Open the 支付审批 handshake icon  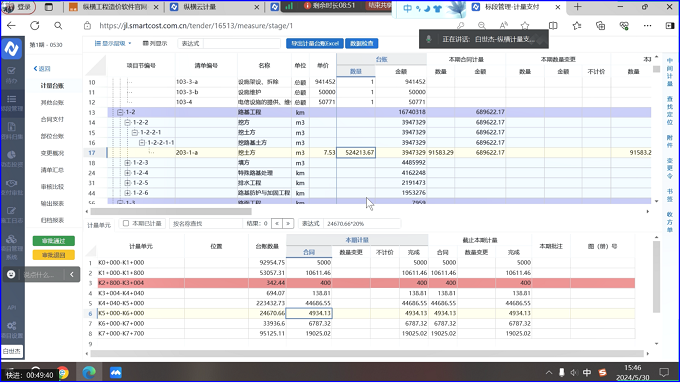[12, 187]
